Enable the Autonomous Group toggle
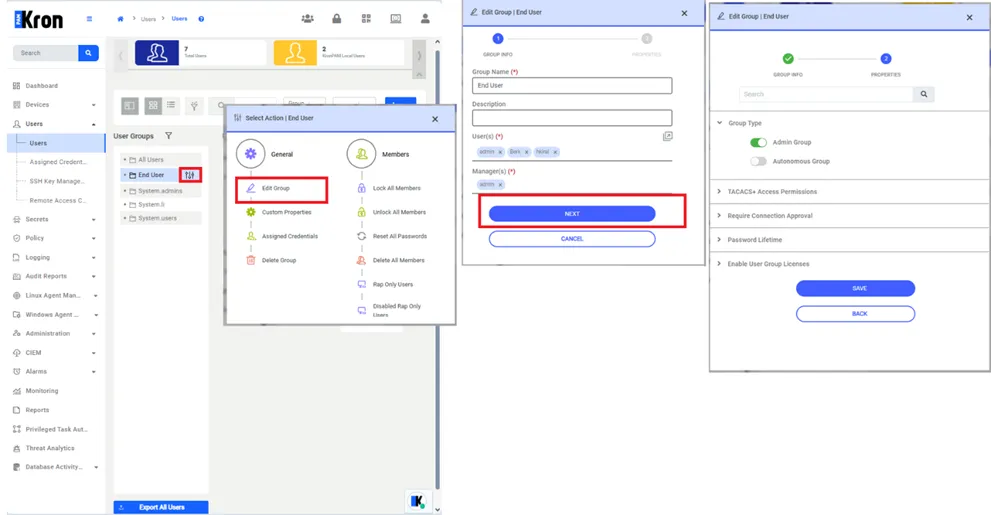This screenshot has height=515, width=991. pyautogui.click(x=758, y=161)
